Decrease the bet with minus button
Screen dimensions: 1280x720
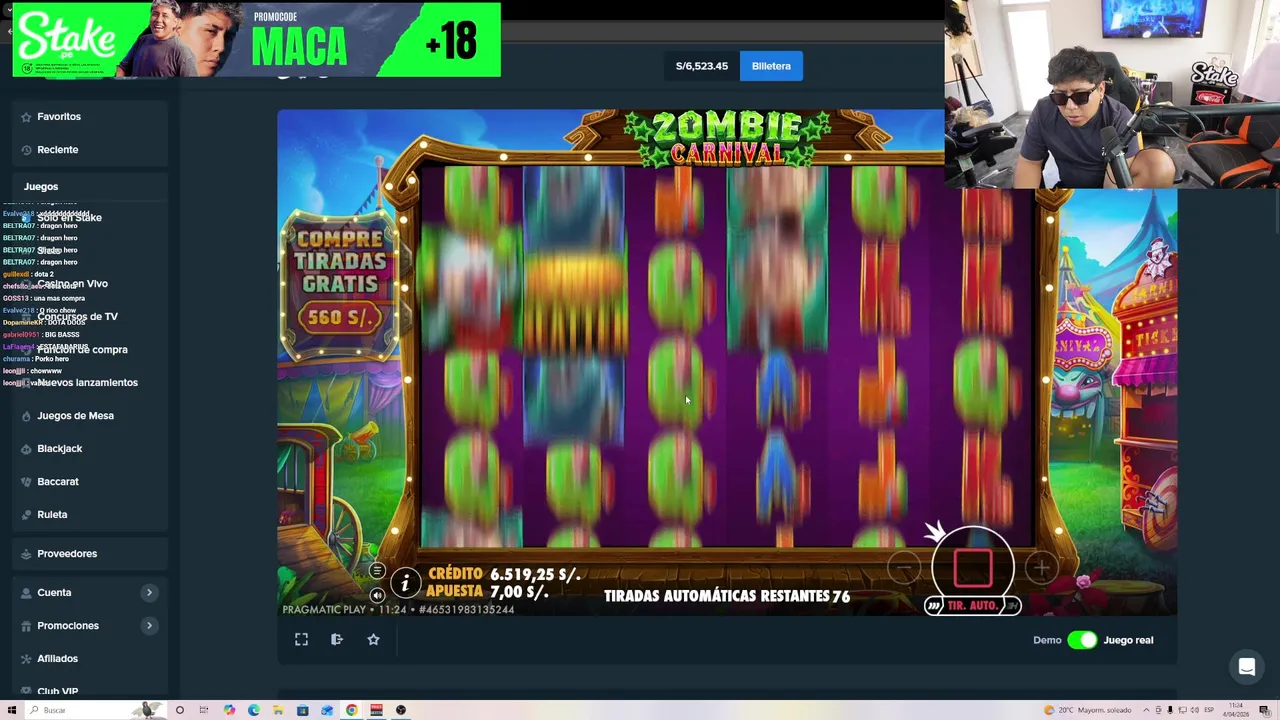[904, 568]
